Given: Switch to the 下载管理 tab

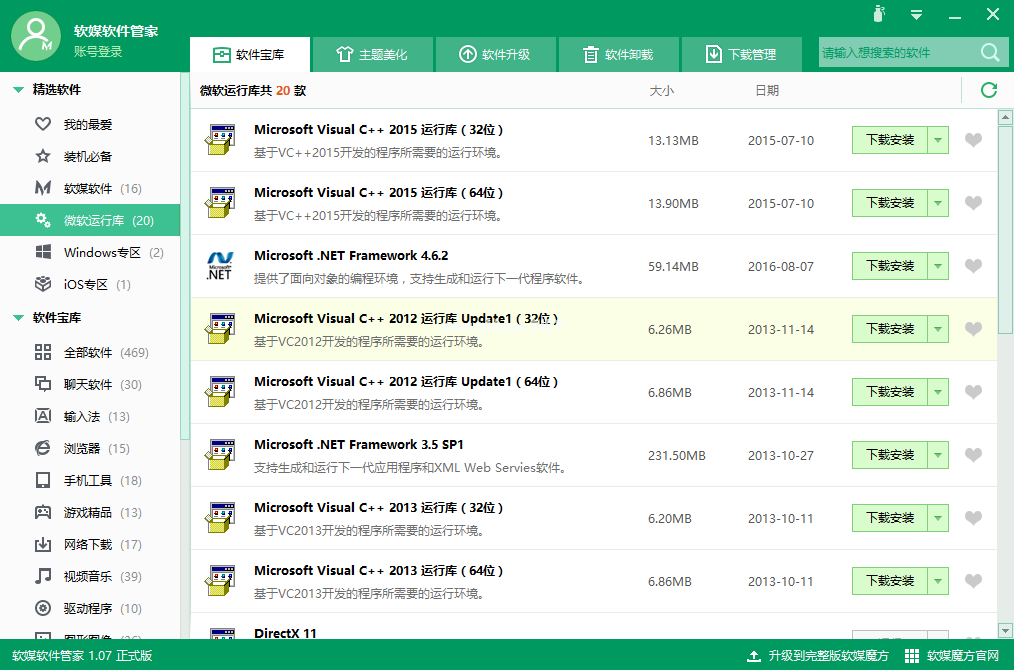Looking at the screenshot, I should click(x=740, y=54).
